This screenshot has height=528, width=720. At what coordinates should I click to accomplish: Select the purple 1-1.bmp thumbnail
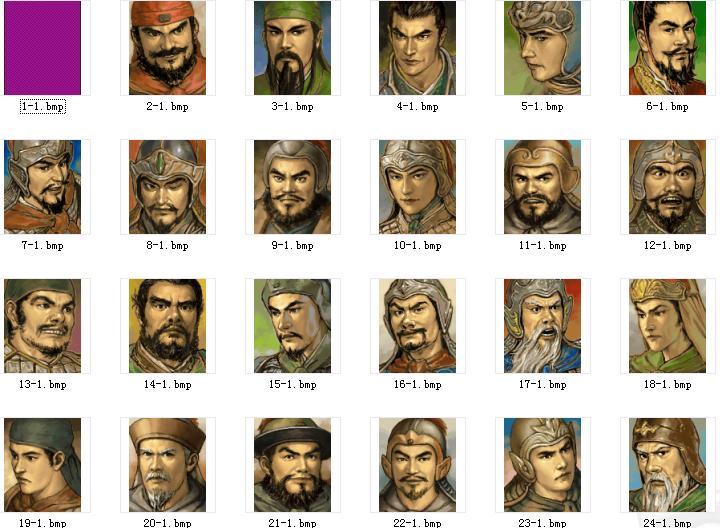pyautogui.click(x=43, y=48)
